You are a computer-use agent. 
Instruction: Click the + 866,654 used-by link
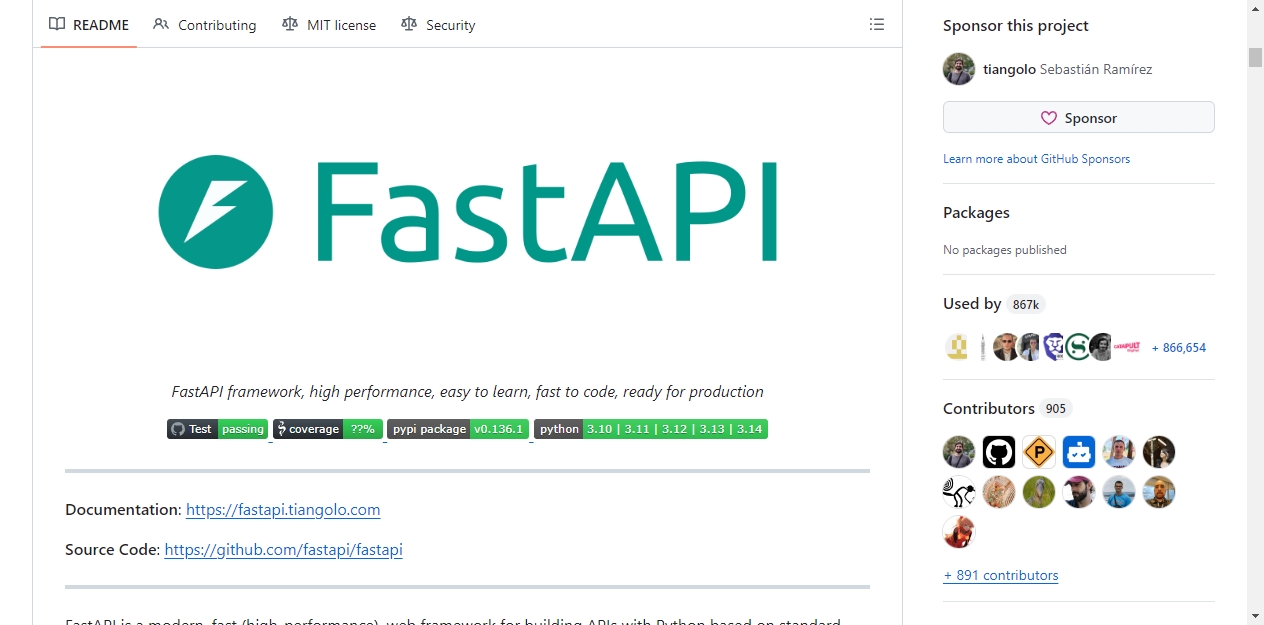[x=1179, y=348]
